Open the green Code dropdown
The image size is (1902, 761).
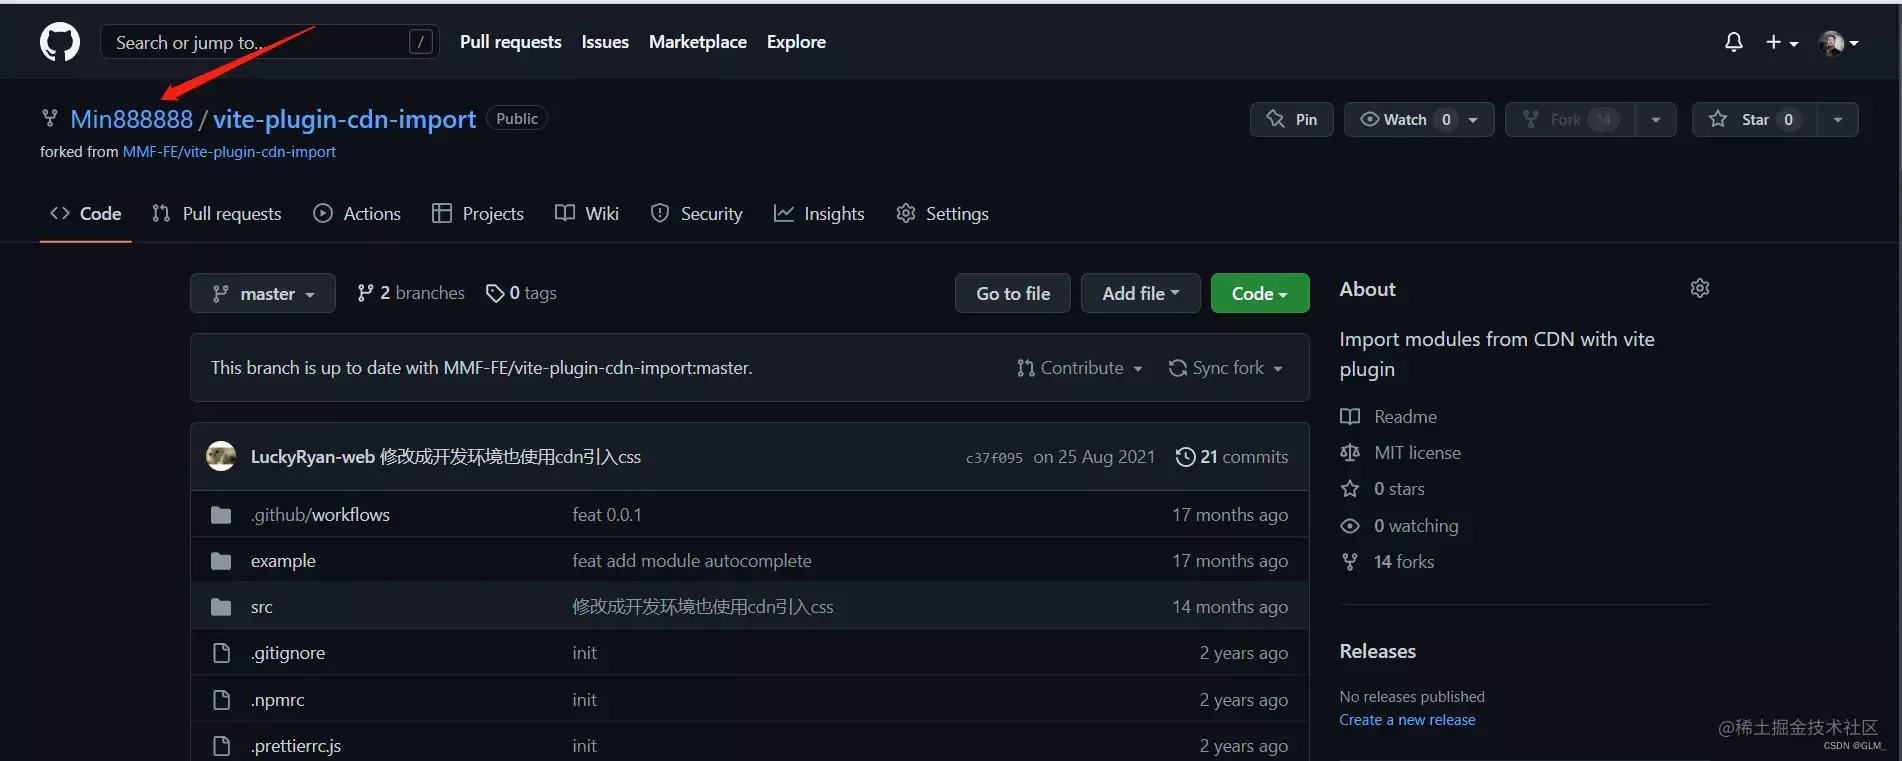pos(1260,293)
